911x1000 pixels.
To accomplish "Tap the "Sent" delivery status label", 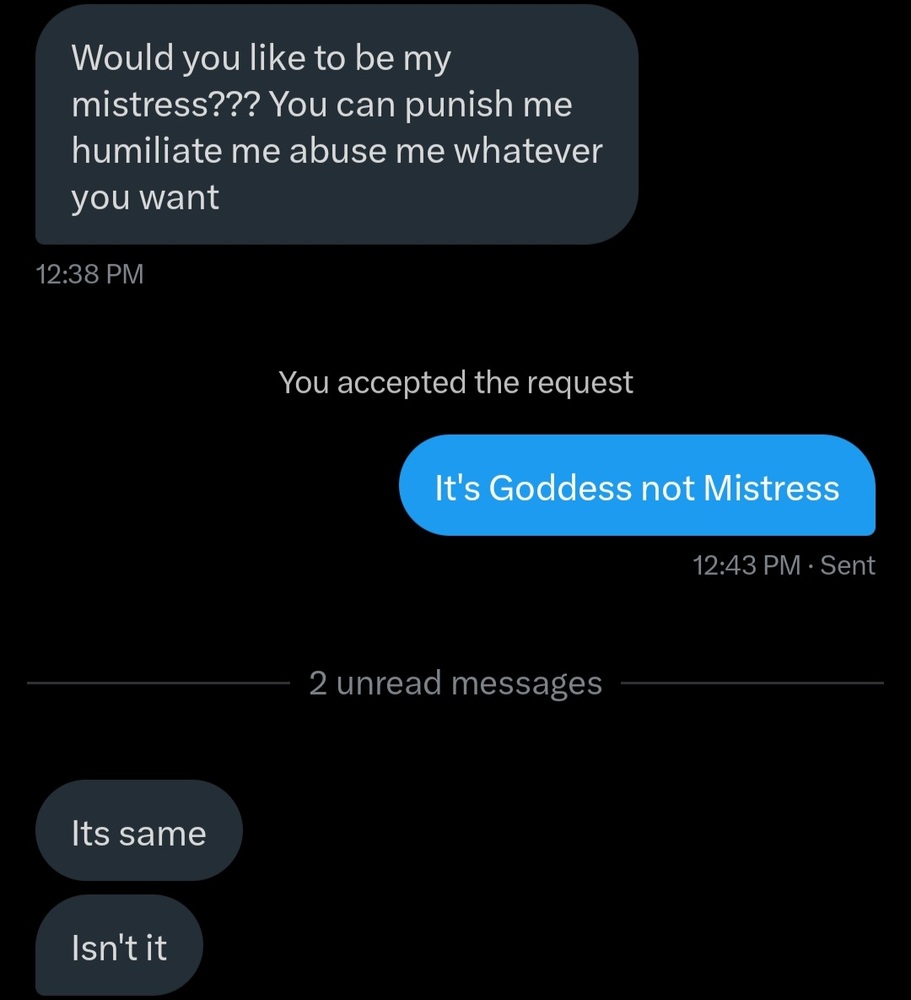I will (848, 566).
